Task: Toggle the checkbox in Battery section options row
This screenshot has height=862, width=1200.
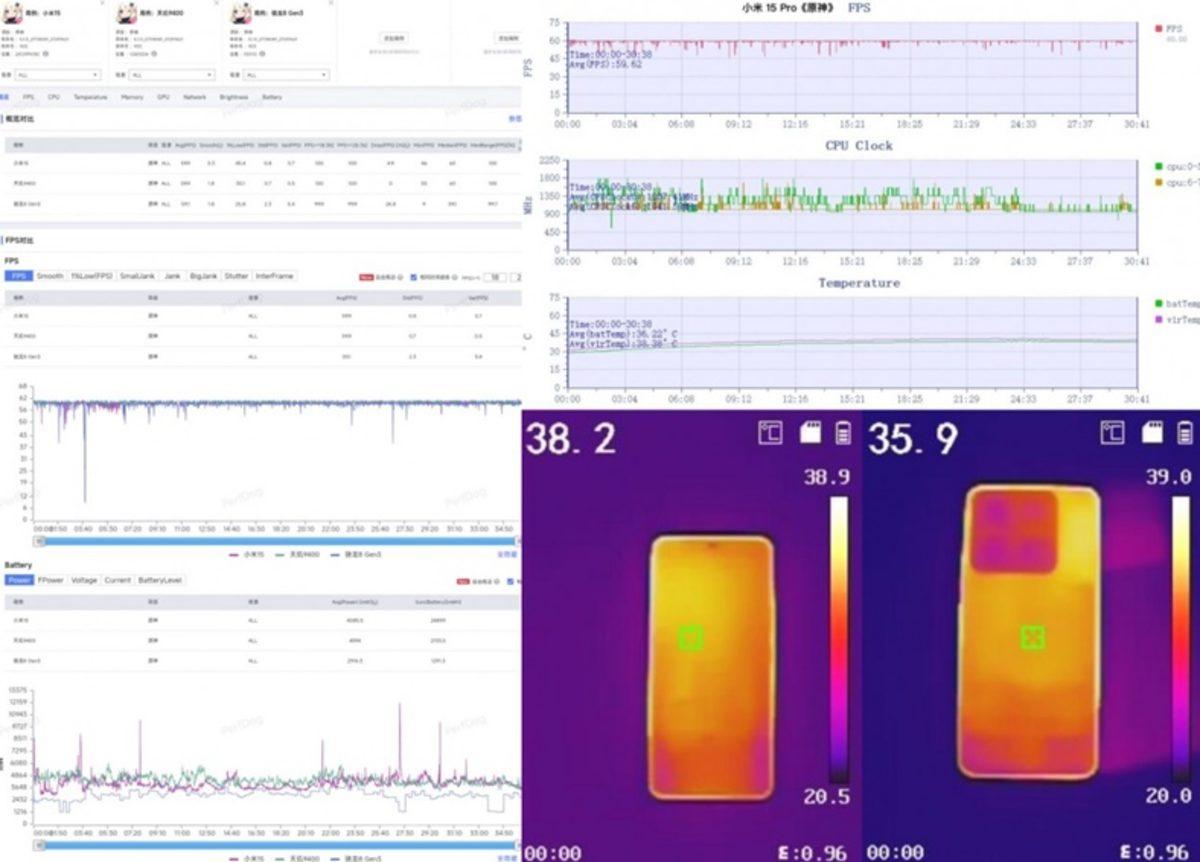Action: [x=509, y=580]
